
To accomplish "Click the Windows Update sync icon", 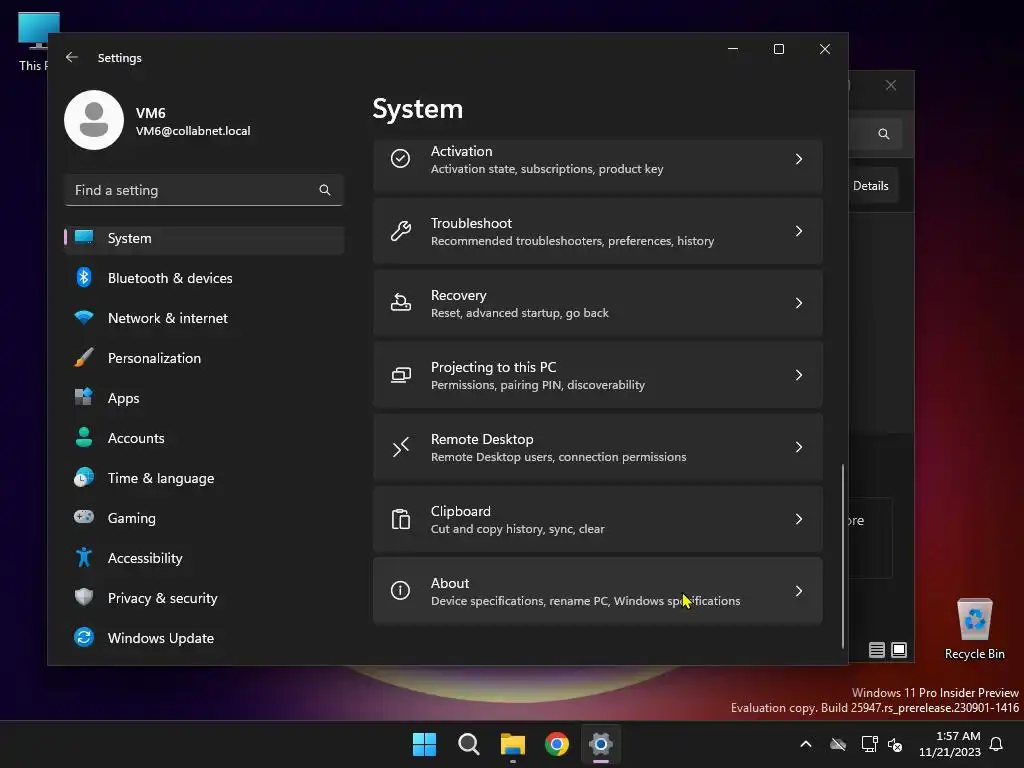I will coord(84,637).
